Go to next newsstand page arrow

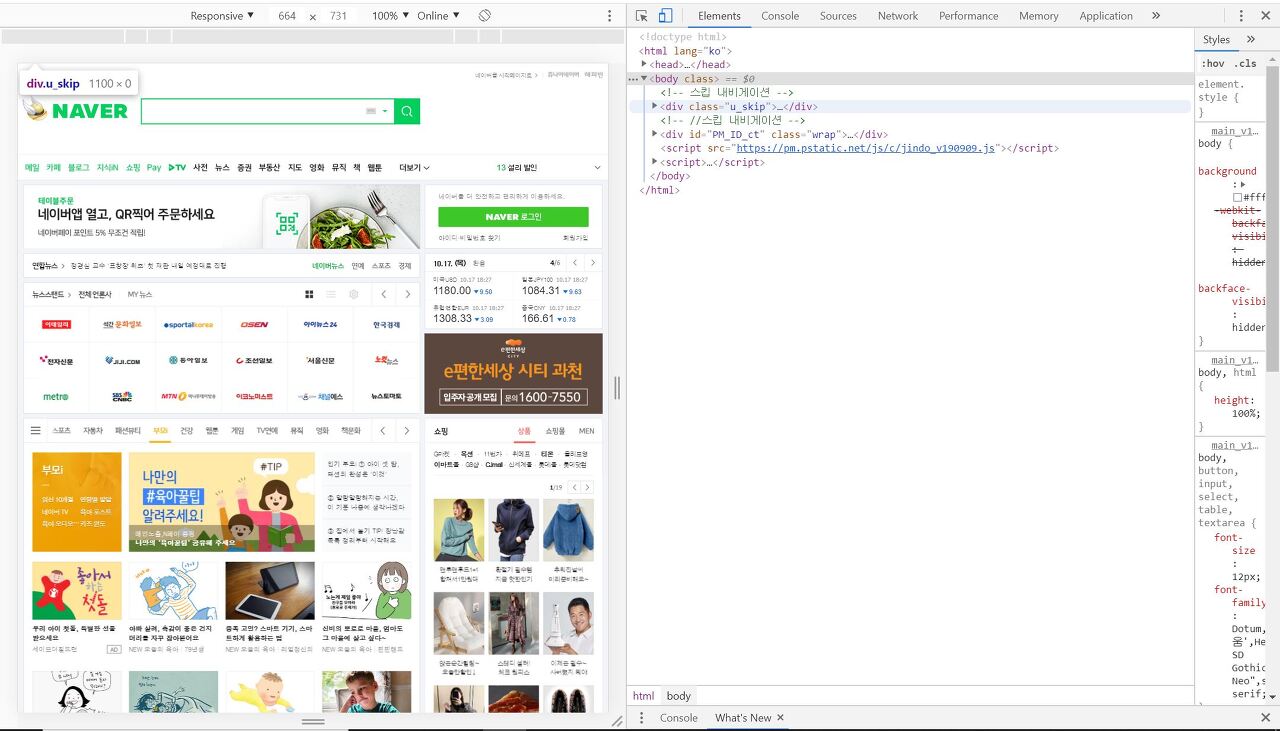coord(407,294)
